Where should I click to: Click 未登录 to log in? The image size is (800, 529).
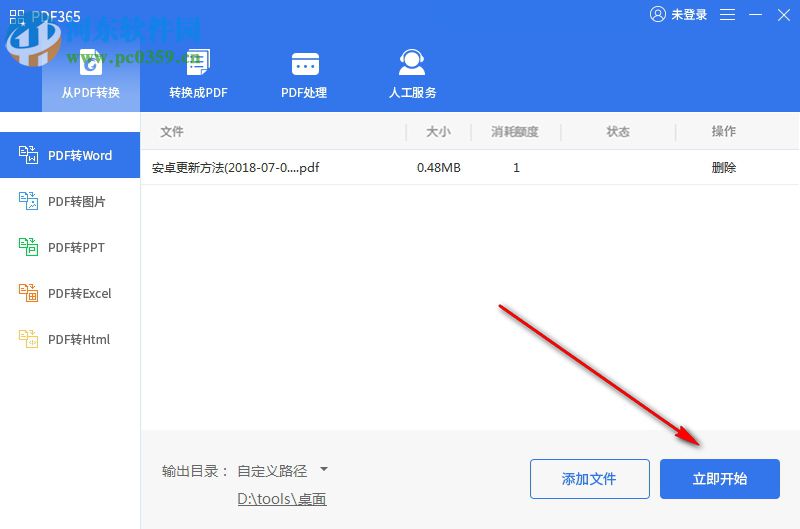pos(689,14)
